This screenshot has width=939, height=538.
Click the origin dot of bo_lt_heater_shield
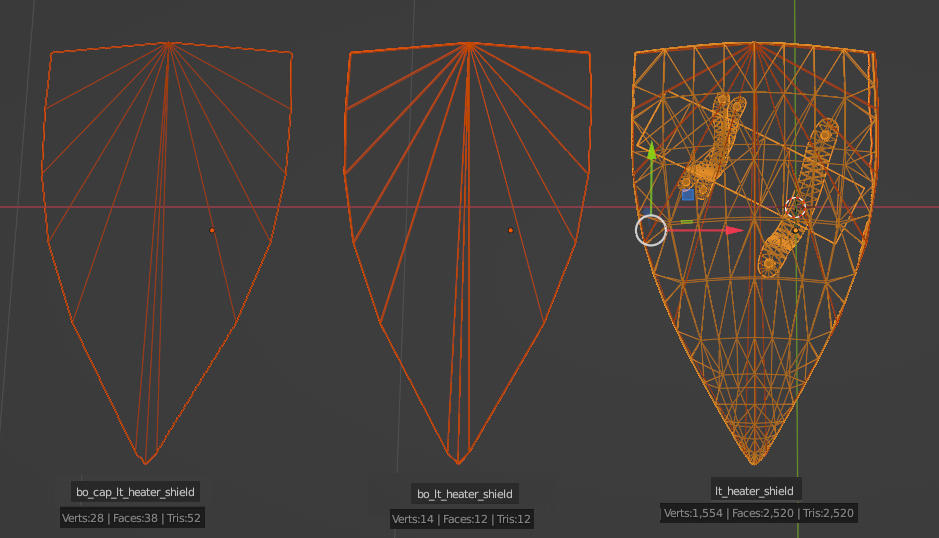point(510,230)
